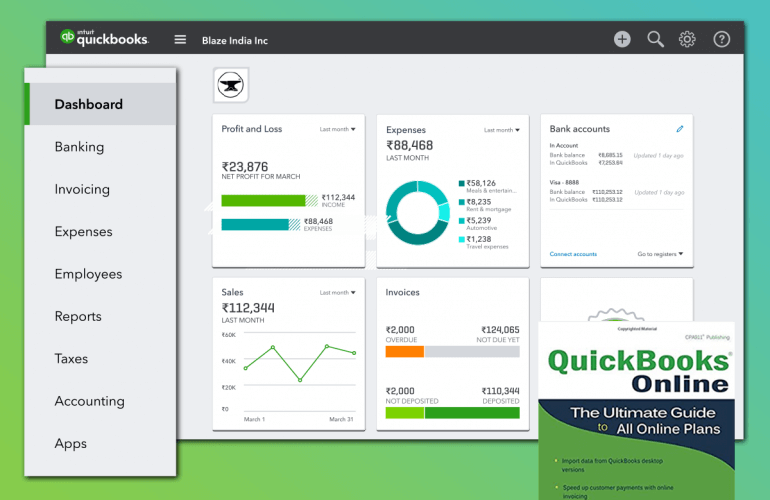Select Dashboard in sidebar
Screen dimensions: 770x500
(101, 104)
